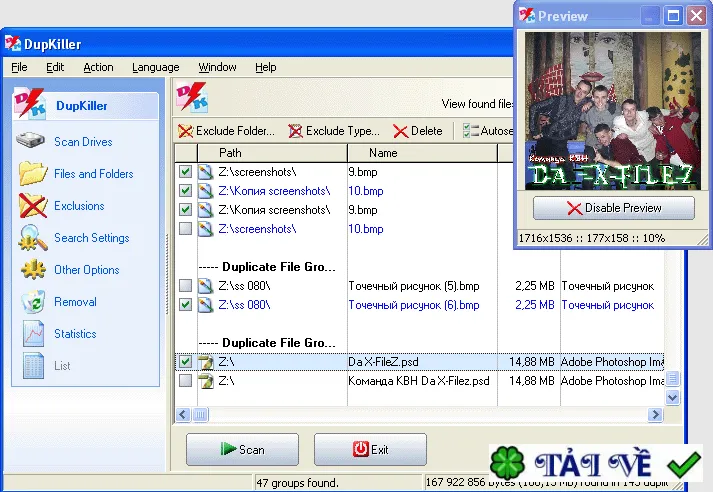
Task: Click the Exclude Folder toolbar icon
Action: point(186,131)
